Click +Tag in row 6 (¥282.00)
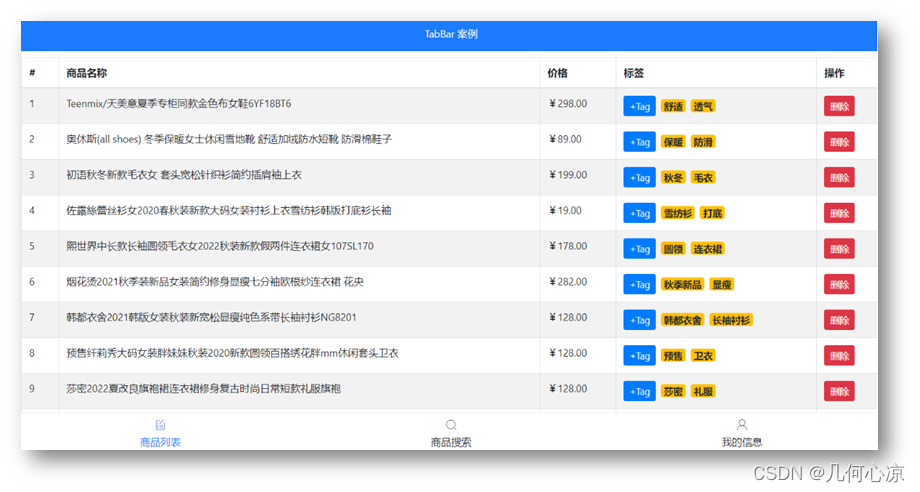The width and height of the screenshot is (920, 492). tap(640, 284)
